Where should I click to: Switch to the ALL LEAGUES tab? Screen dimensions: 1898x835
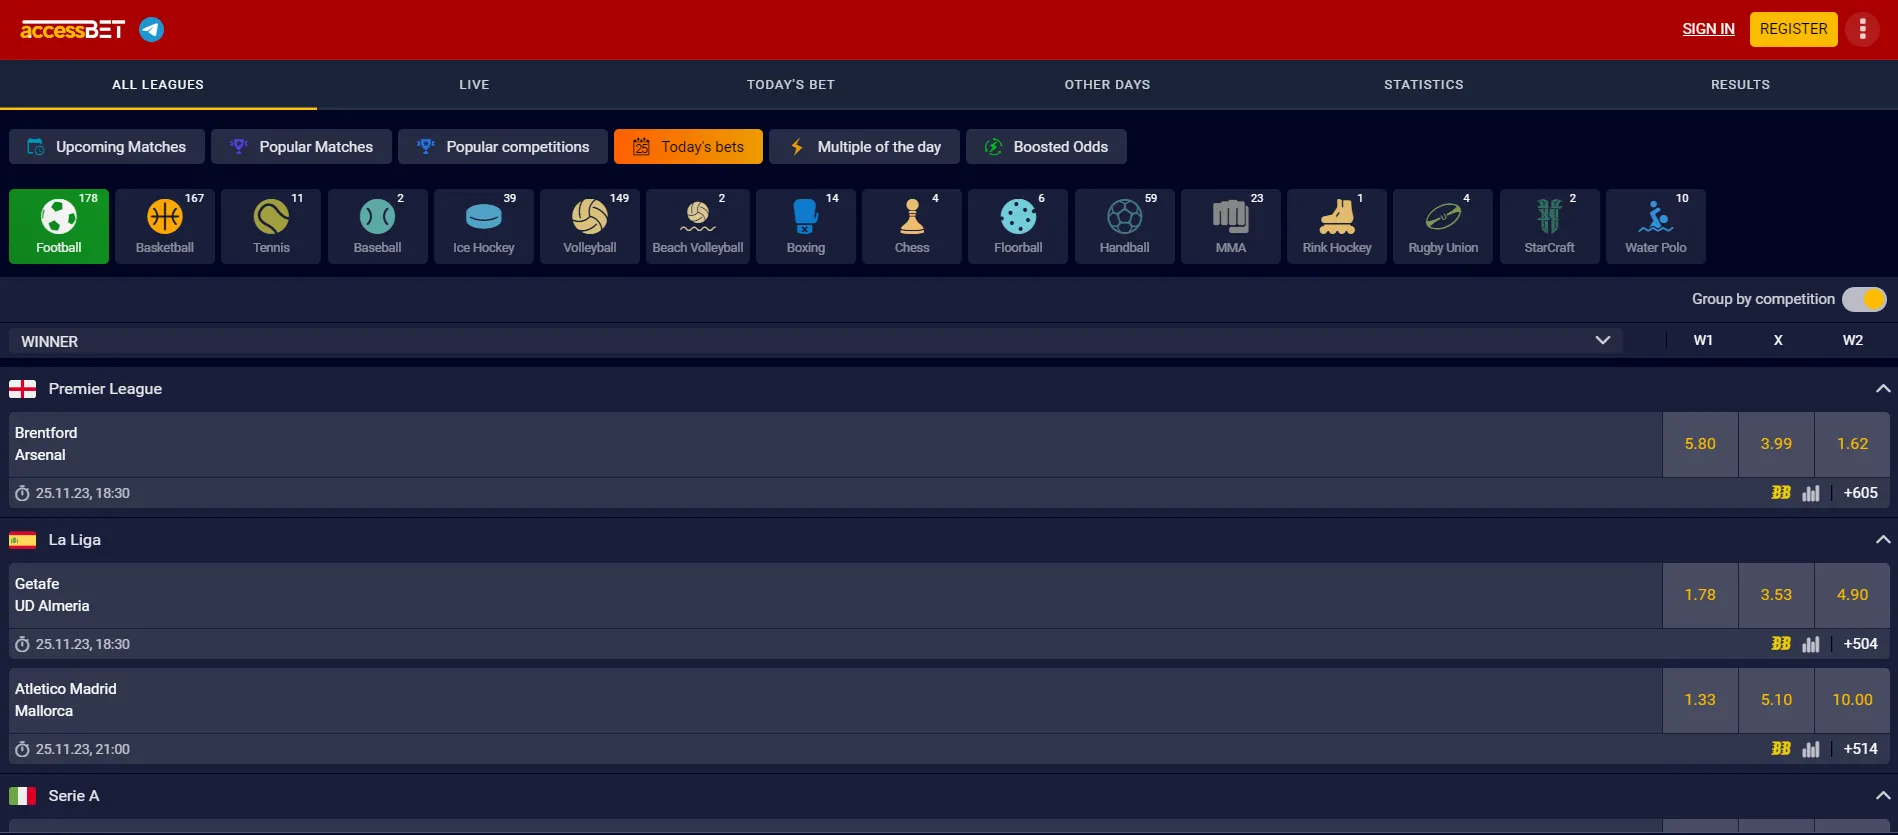pos(158,85)
